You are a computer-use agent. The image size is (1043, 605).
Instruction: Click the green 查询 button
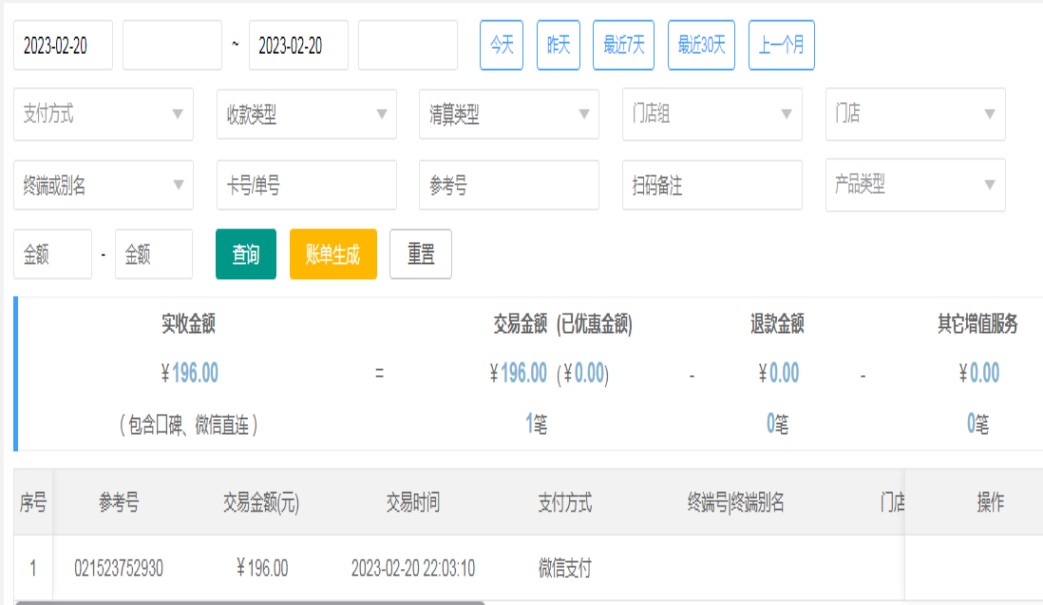click(x=246, y=255)
